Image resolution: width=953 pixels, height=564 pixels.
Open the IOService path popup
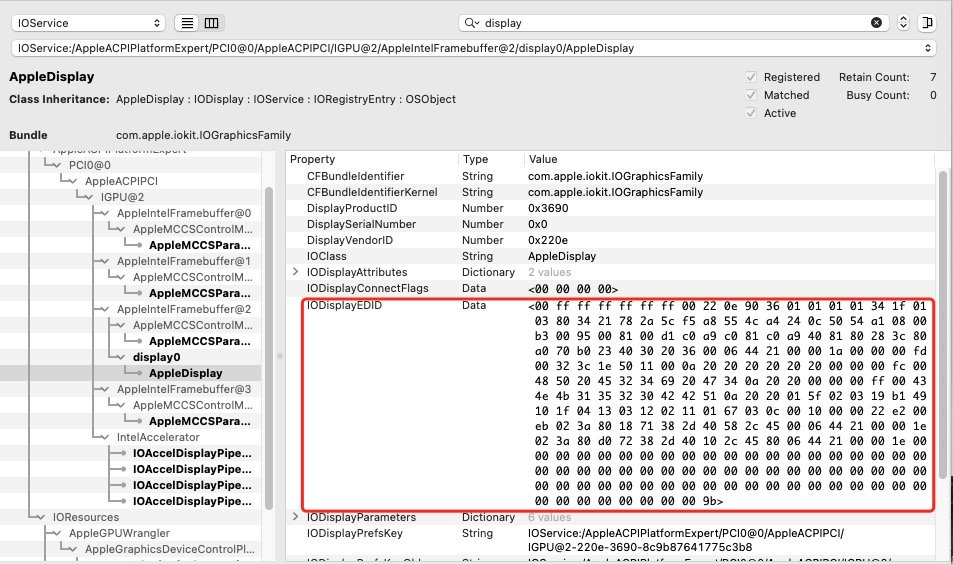473,48
